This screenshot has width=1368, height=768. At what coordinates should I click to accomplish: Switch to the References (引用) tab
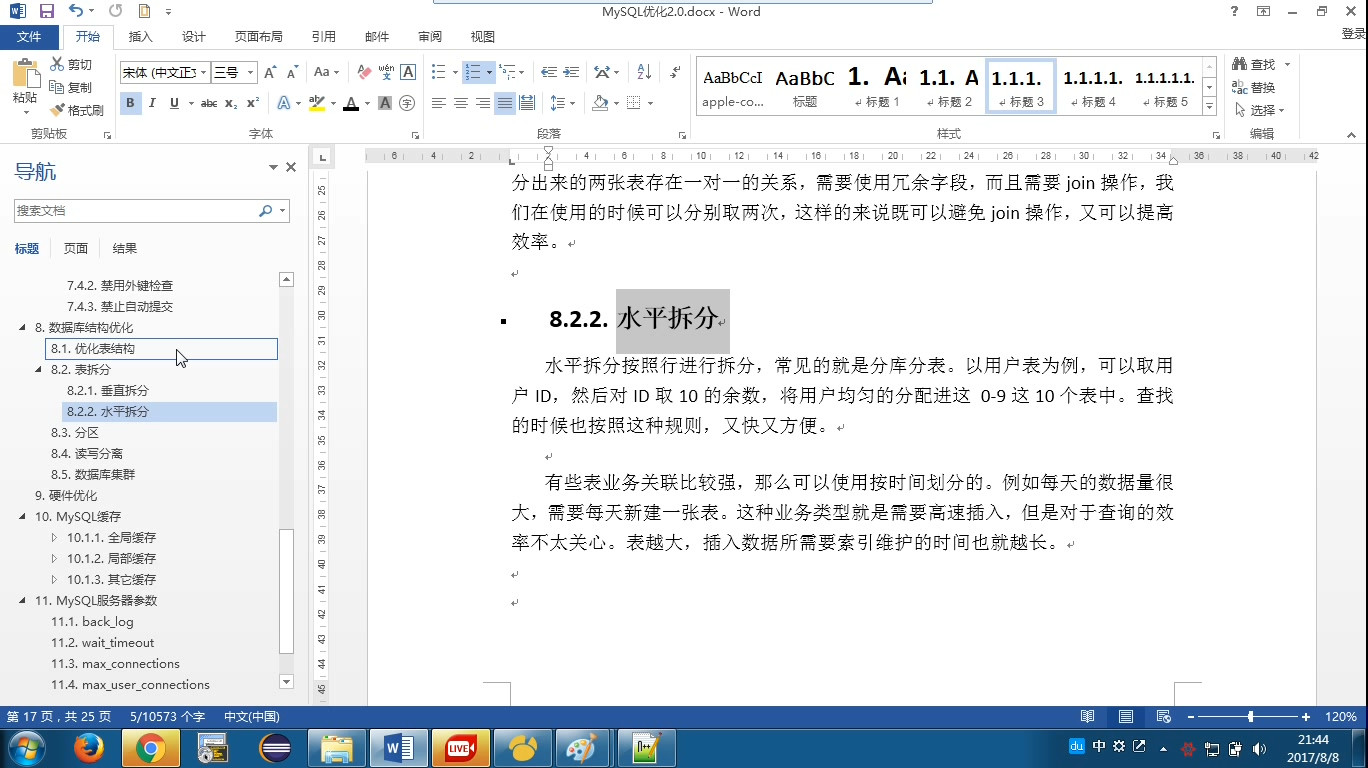324,37
